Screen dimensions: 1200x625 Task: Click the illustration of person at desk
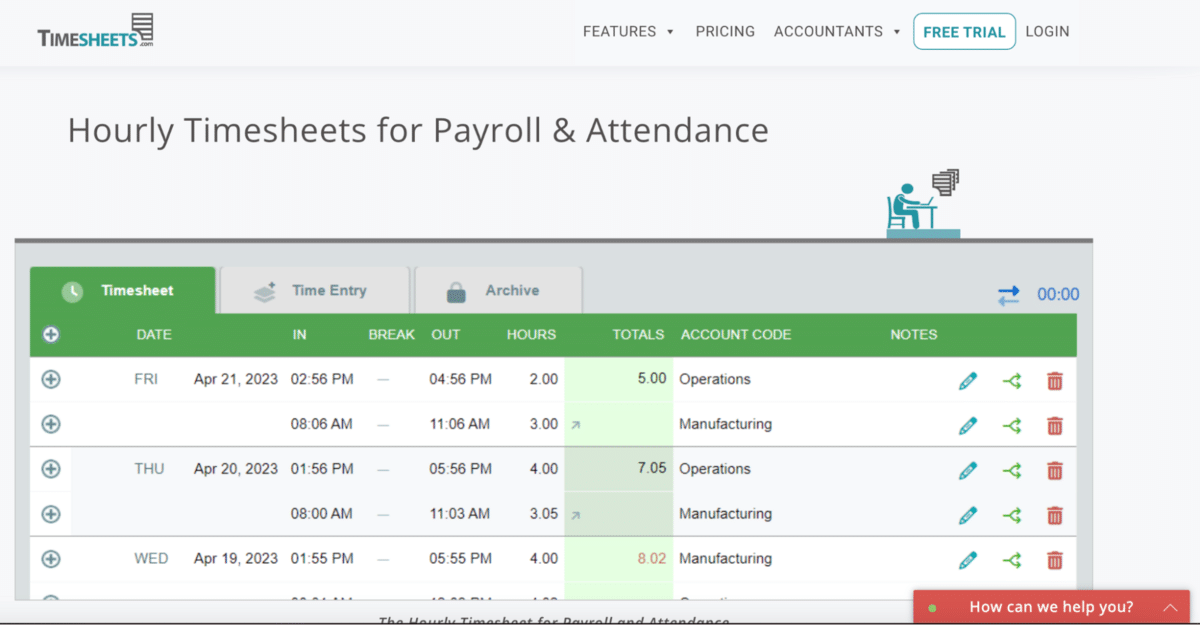click(923, 204)
